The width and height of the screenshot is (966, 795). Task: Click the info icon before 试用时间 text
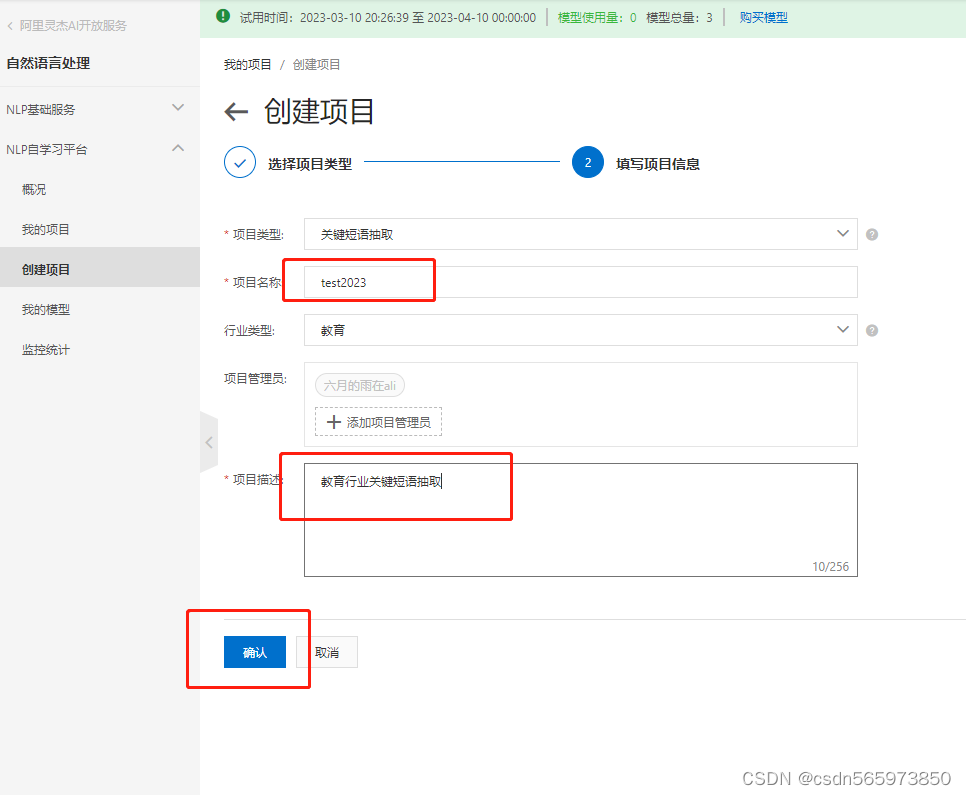[x=221, y=17]
